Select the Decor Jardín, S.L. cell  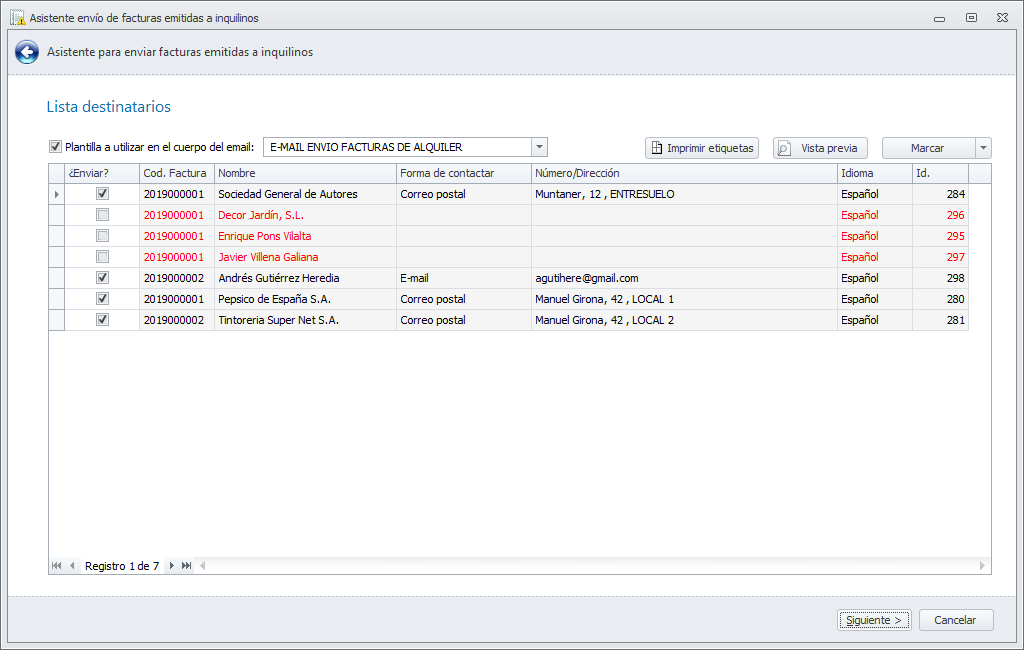305,215
